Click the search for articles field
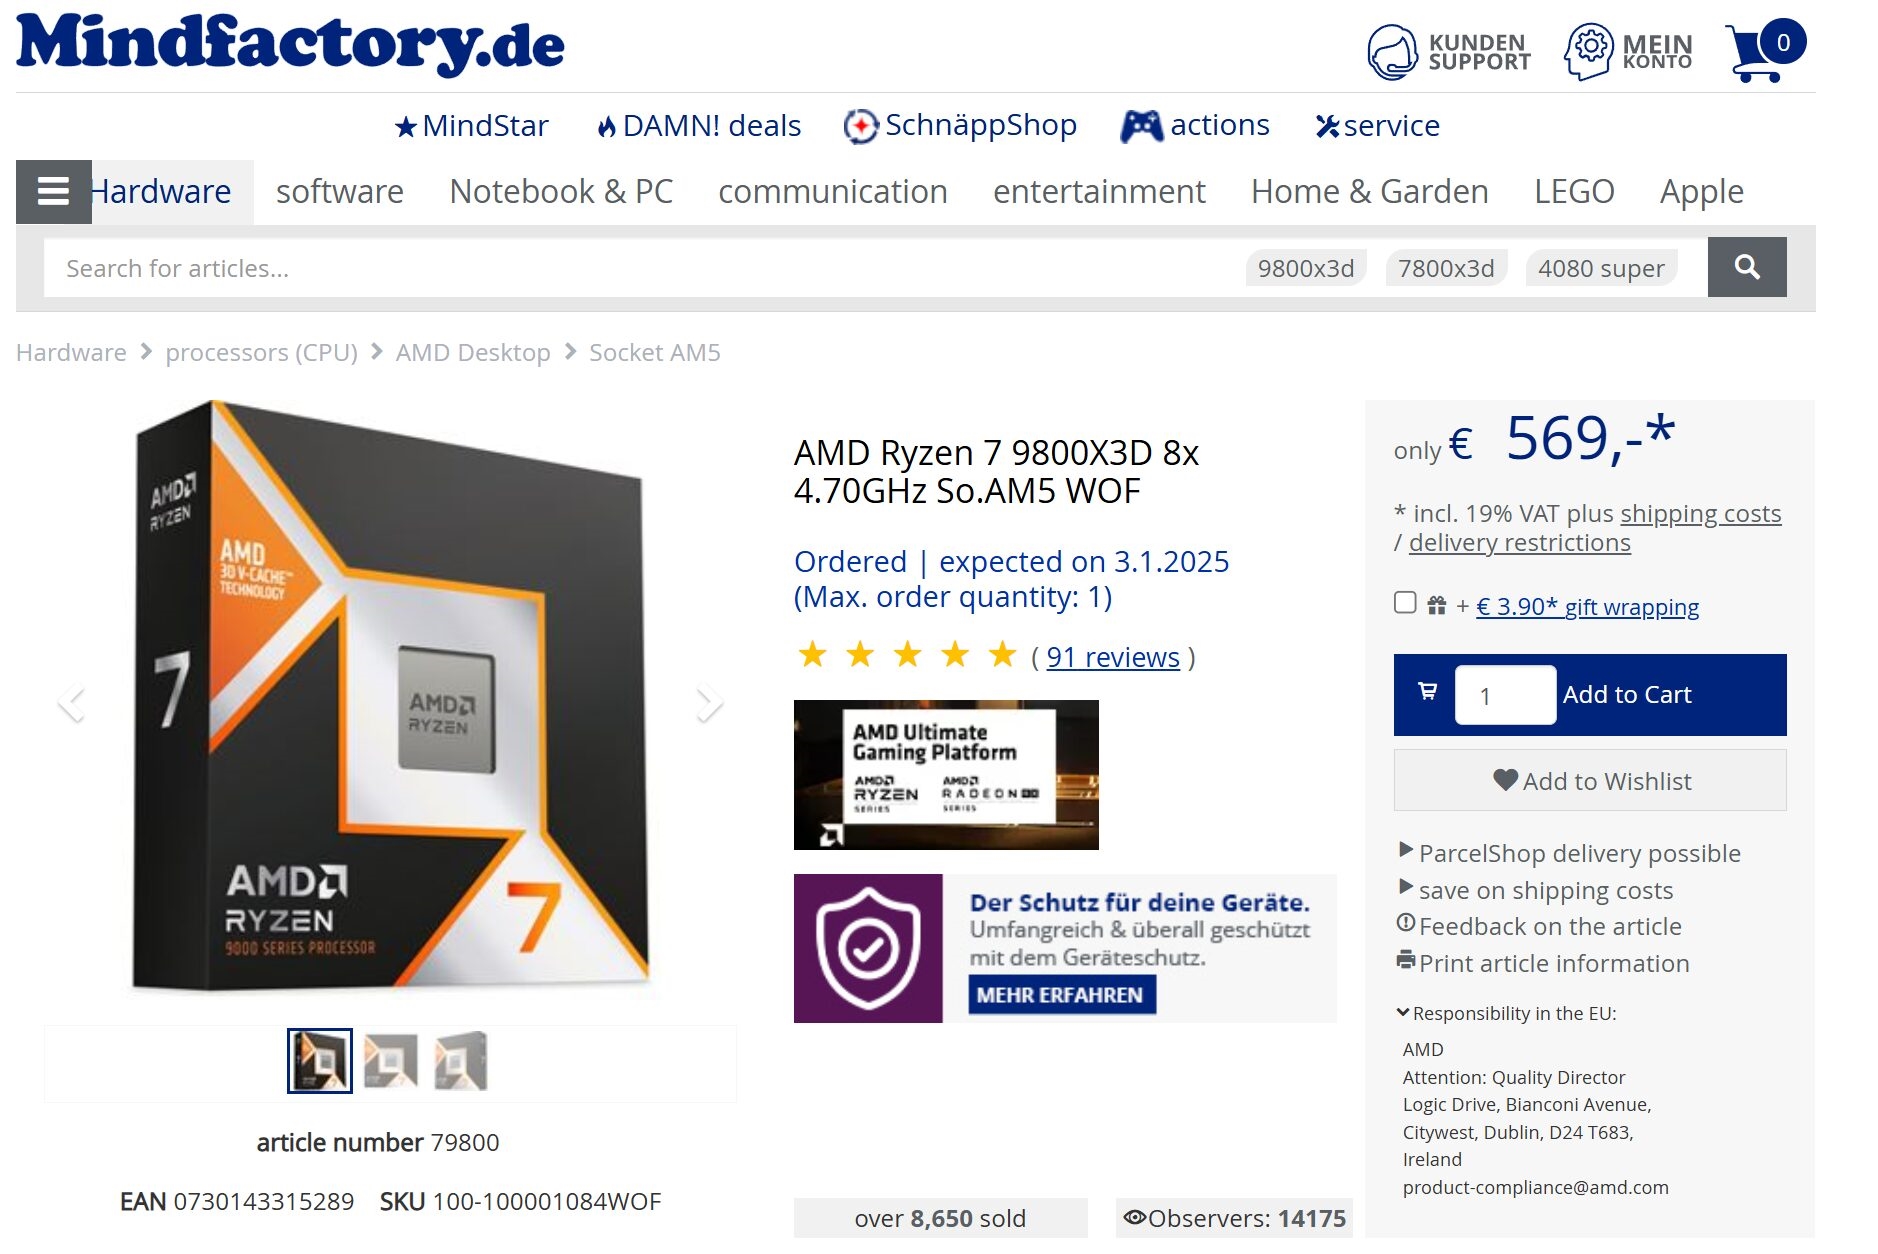This screenshot has height=1254, width=1878. click(x=640, y=268)
